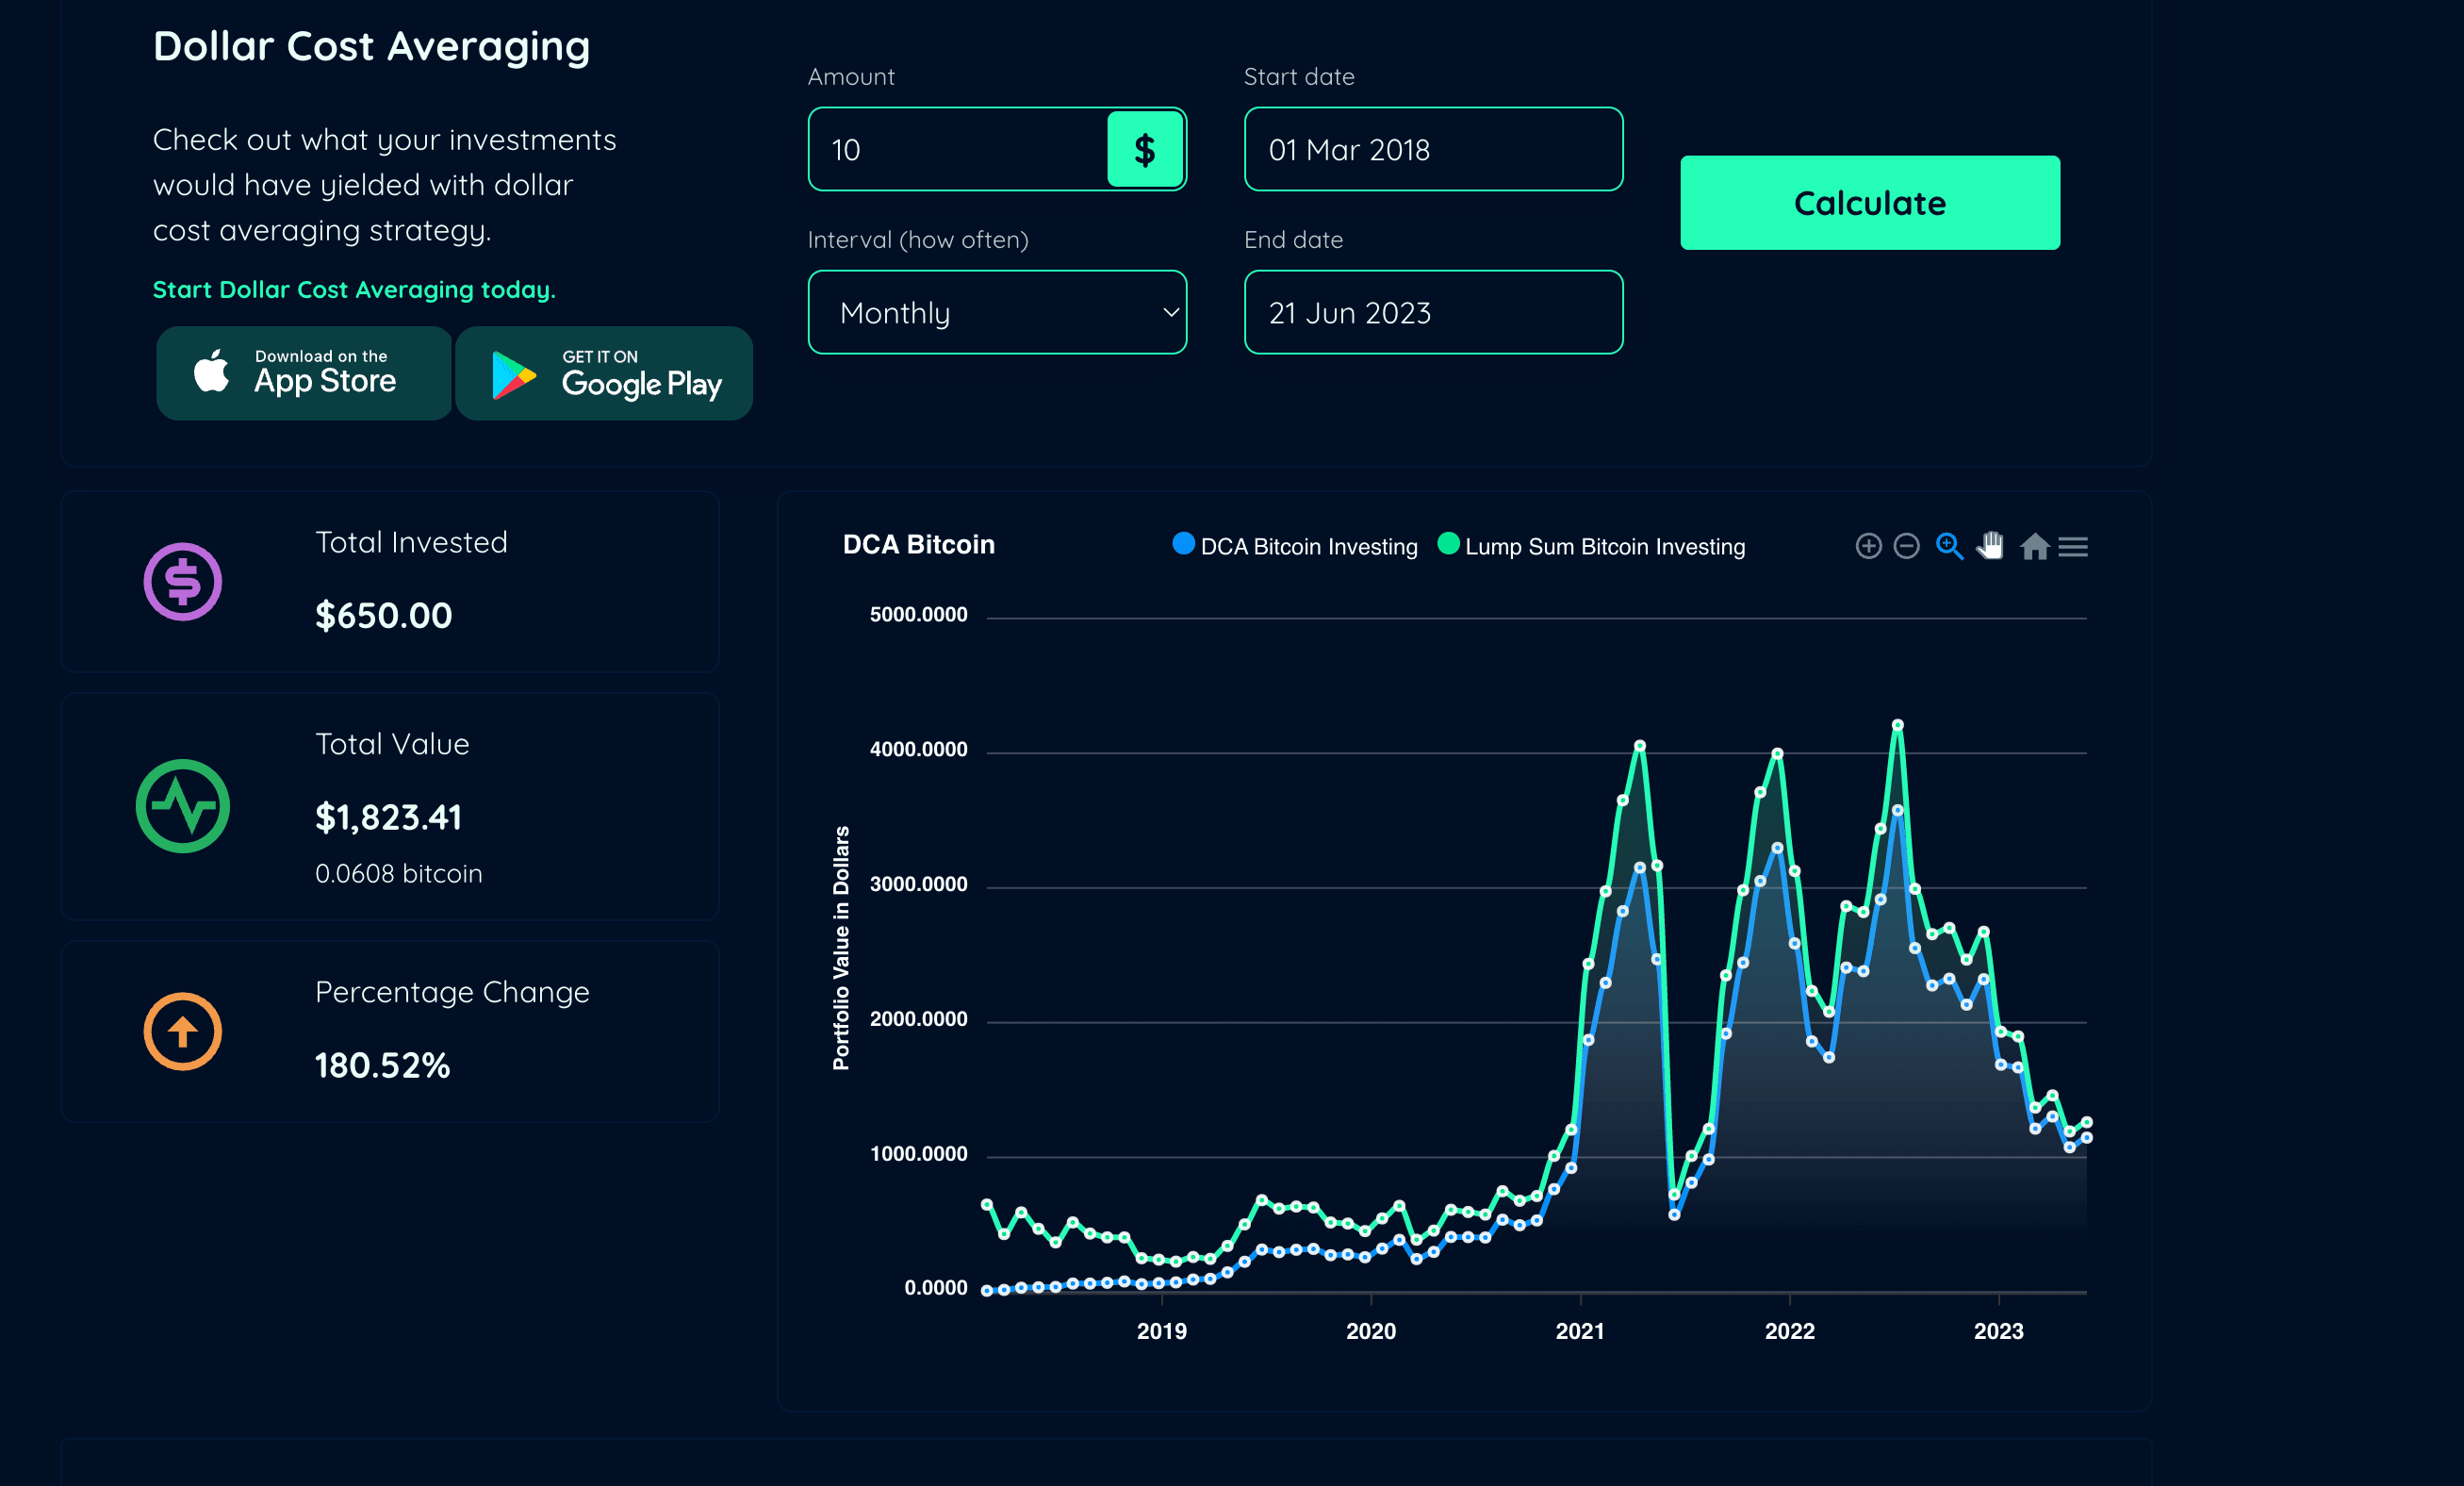Click the 1000.0000 y-axis label
Screen dimensions: 2464x1486
click(918, 1155)
